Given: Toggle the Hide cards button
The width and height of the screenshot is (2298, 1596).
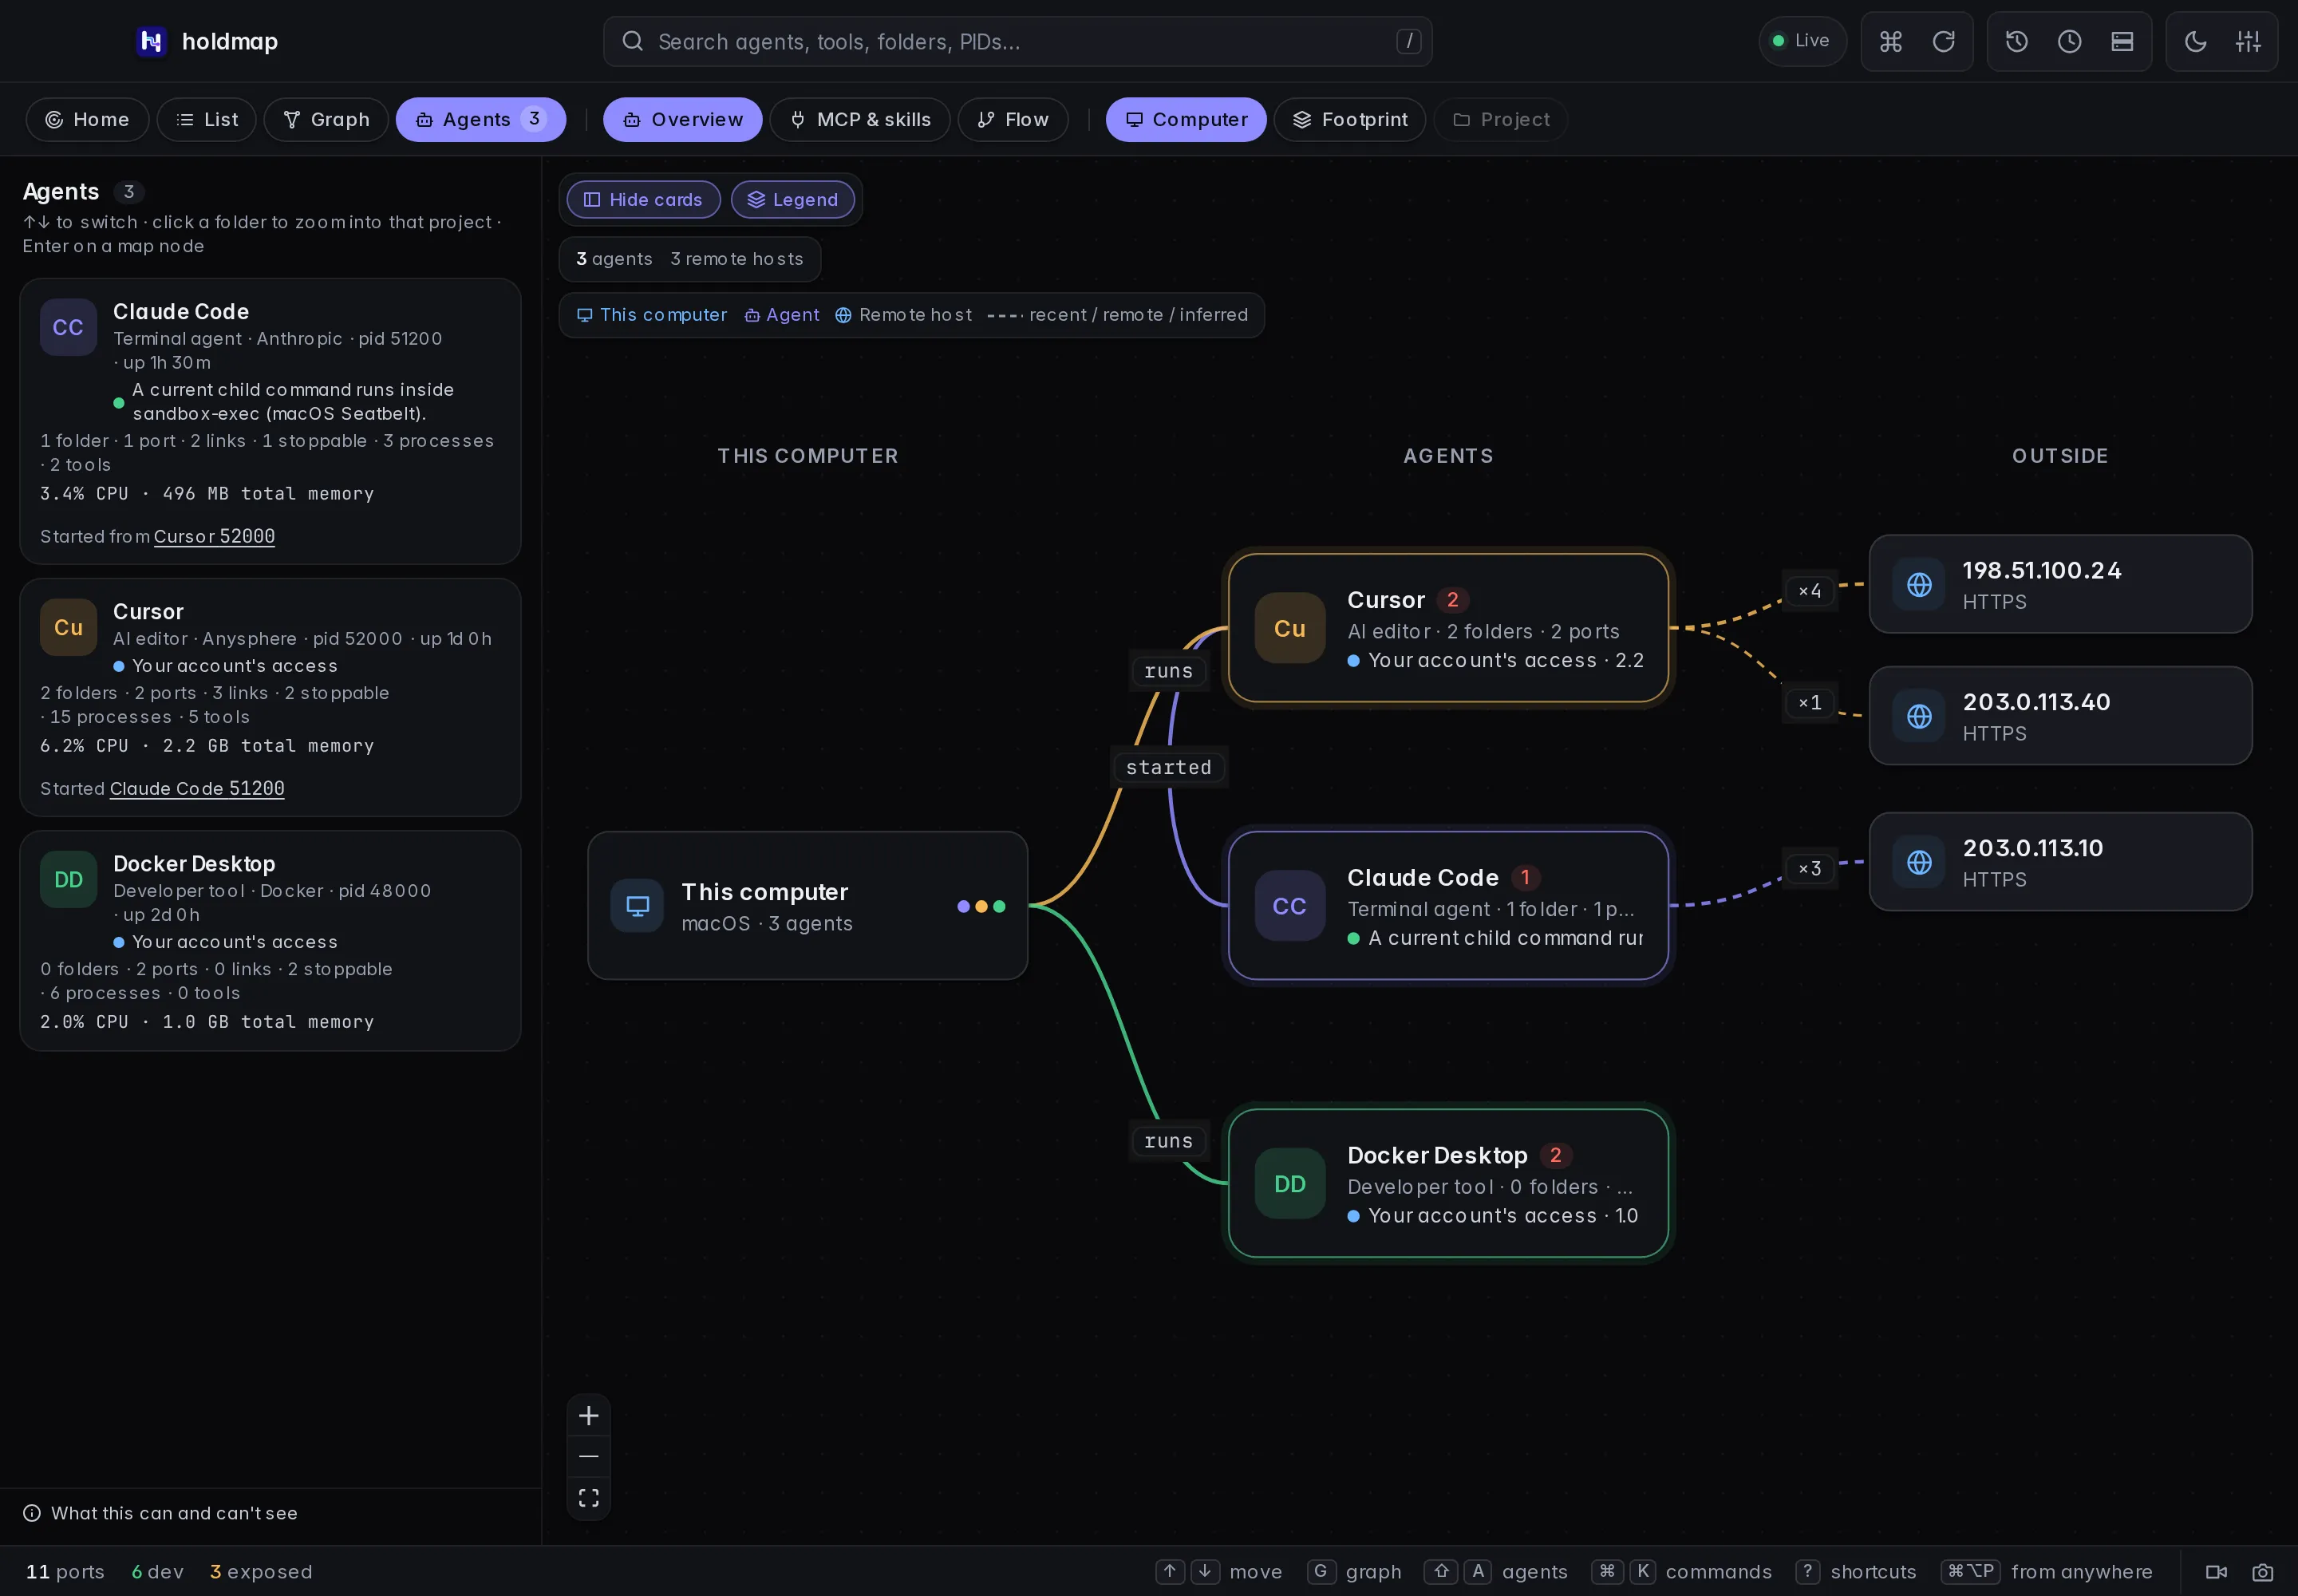Looking at the screenshot, I should tap(643, 200).
